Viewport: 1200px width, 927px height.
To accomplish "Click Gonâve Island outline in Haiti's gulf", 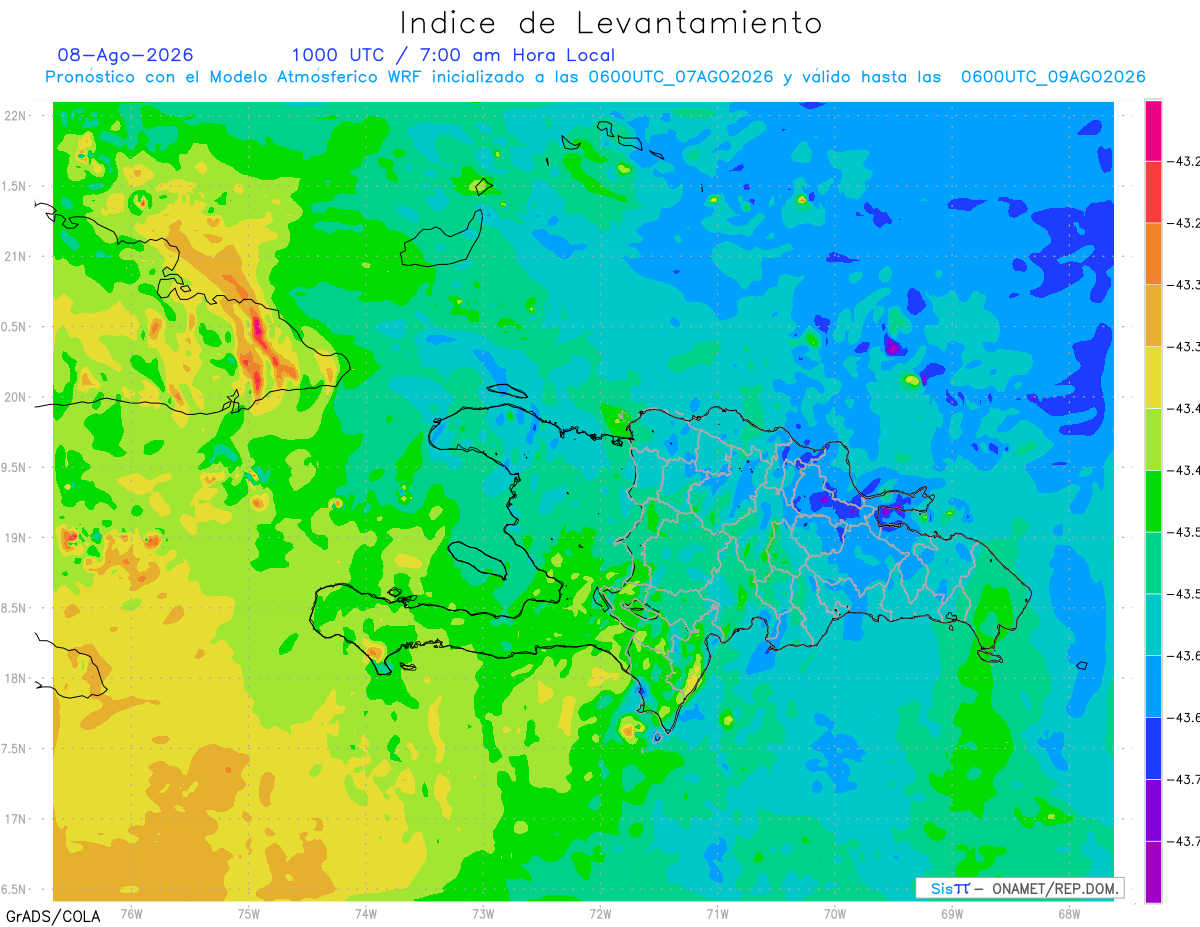I will pos(476,559).
